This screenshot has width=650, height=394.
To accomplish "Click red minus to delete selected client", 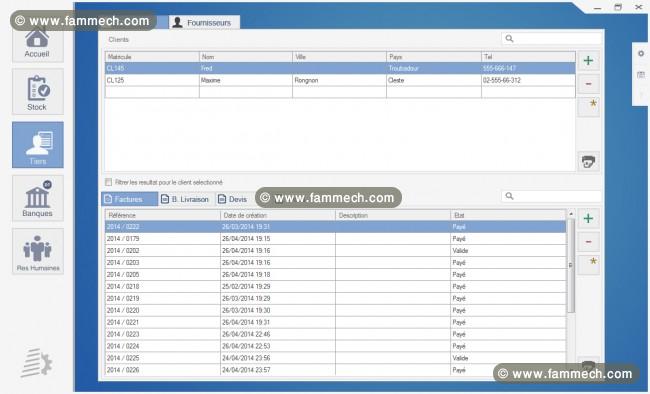I will pos(588,84).
